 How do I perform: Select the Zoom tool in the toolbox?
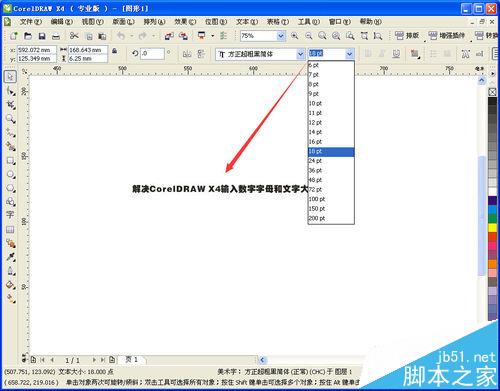pos(10,118)
